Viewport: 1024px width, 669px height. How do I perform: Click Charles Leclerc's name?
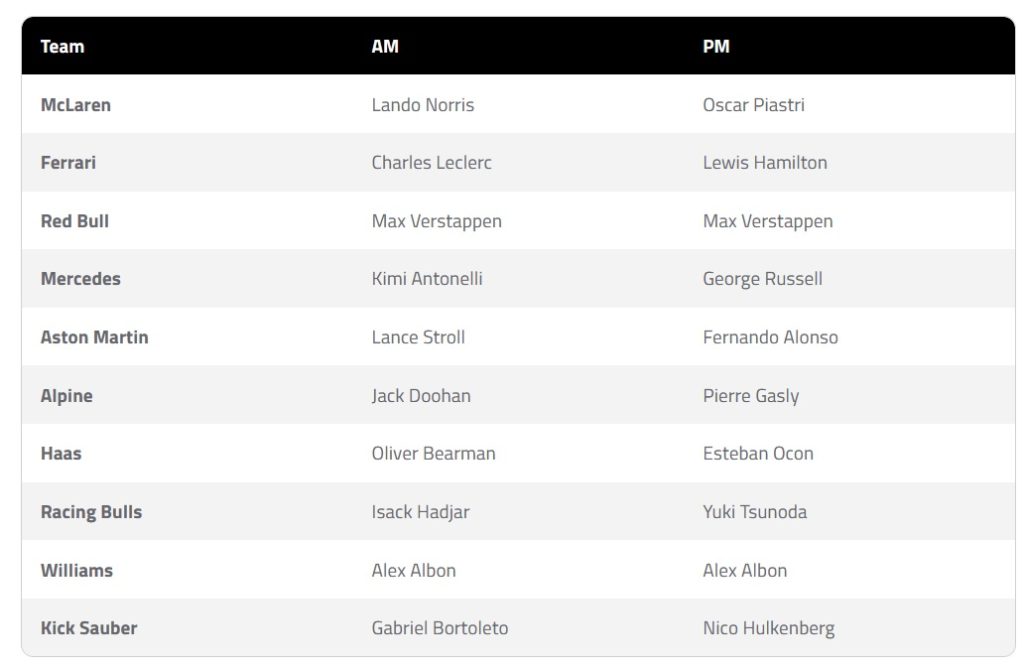[x=432, y=163]
